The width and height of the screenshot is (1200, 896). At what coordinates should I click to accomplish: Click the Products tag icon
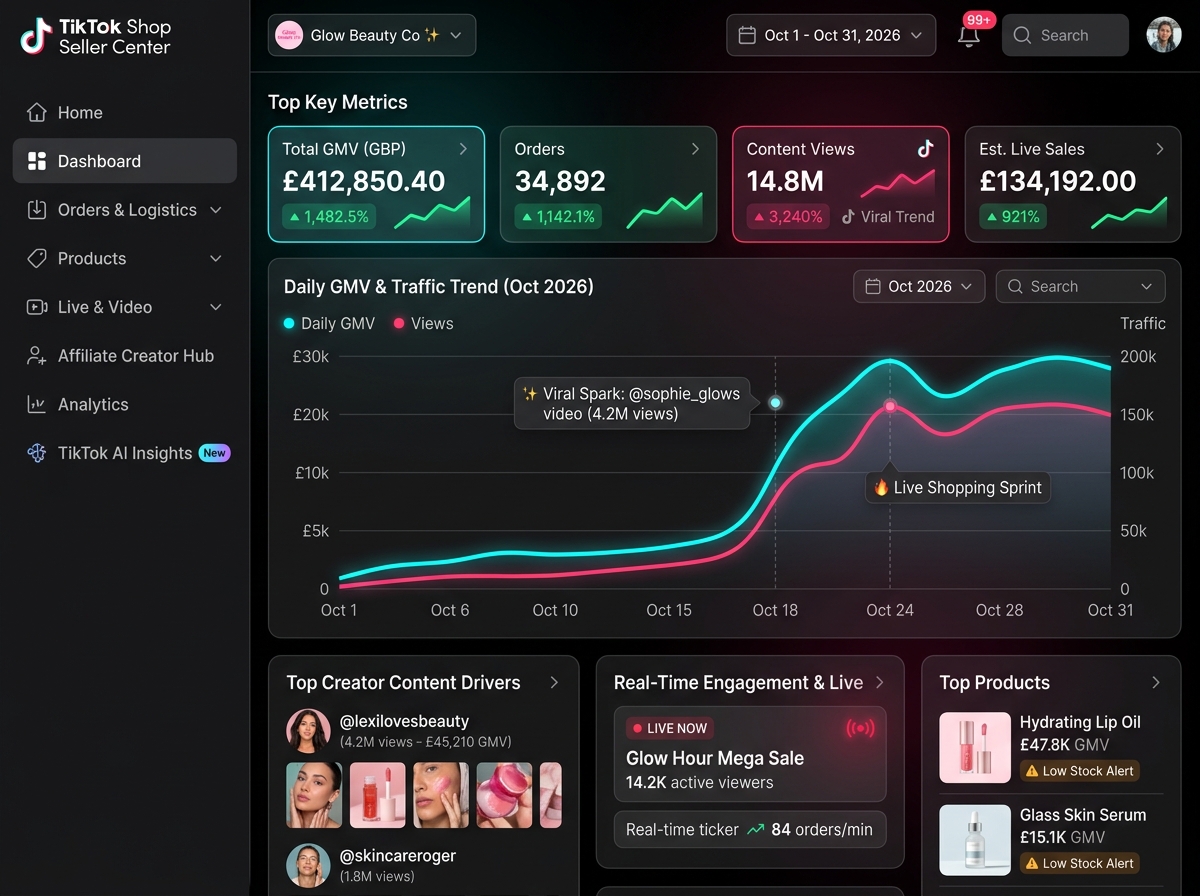click(x=37, y=258)
